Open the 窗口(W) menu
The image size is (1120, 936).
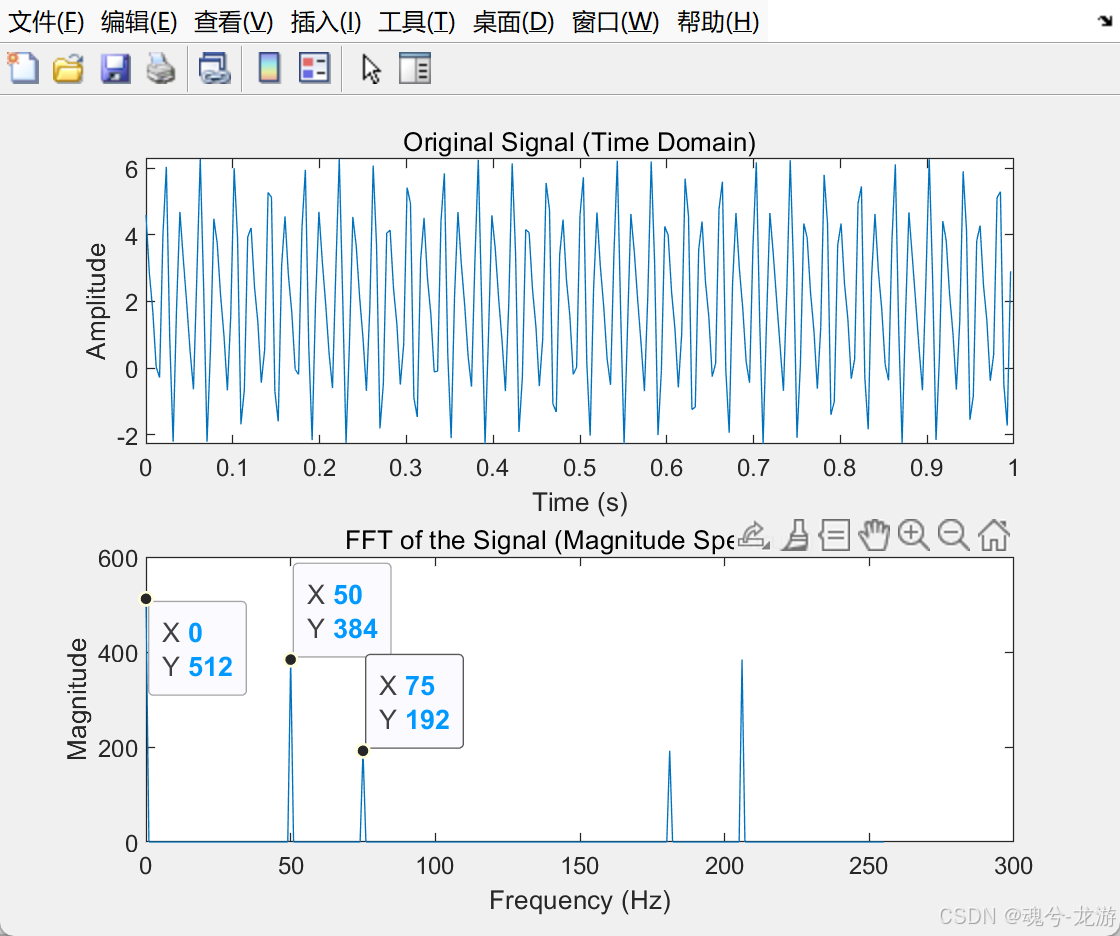[615, 22]
